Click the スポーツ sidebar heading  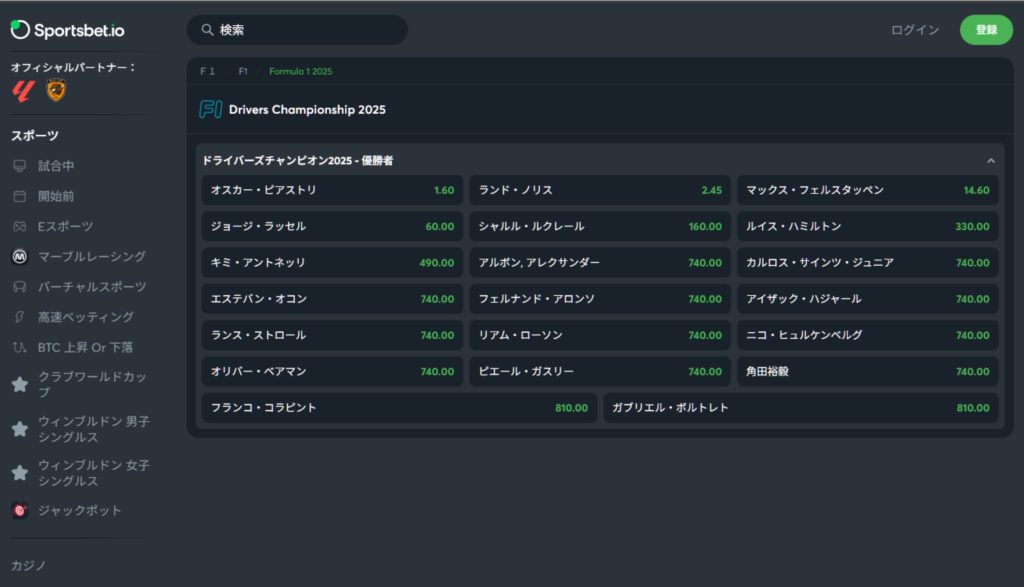(35, 136)
